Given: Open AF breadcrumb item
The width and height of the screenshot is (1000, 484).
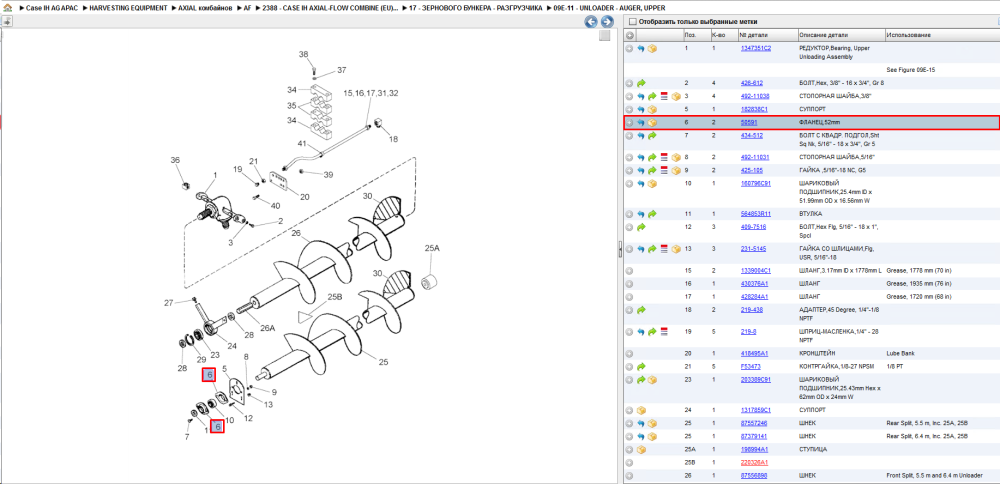Looking at the screenshot, I should [247, 8].
